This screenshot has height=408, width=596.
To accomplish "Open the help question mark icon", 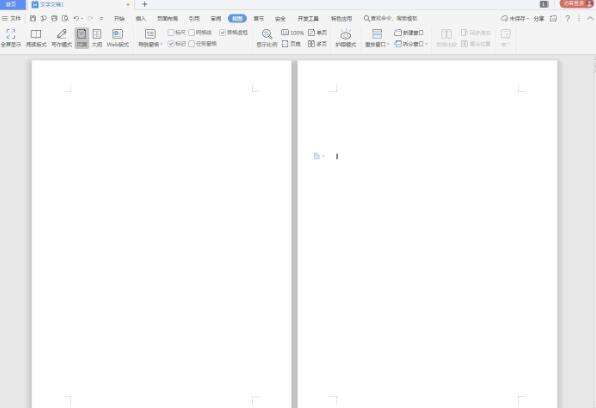I will click(x=567, y=18).
